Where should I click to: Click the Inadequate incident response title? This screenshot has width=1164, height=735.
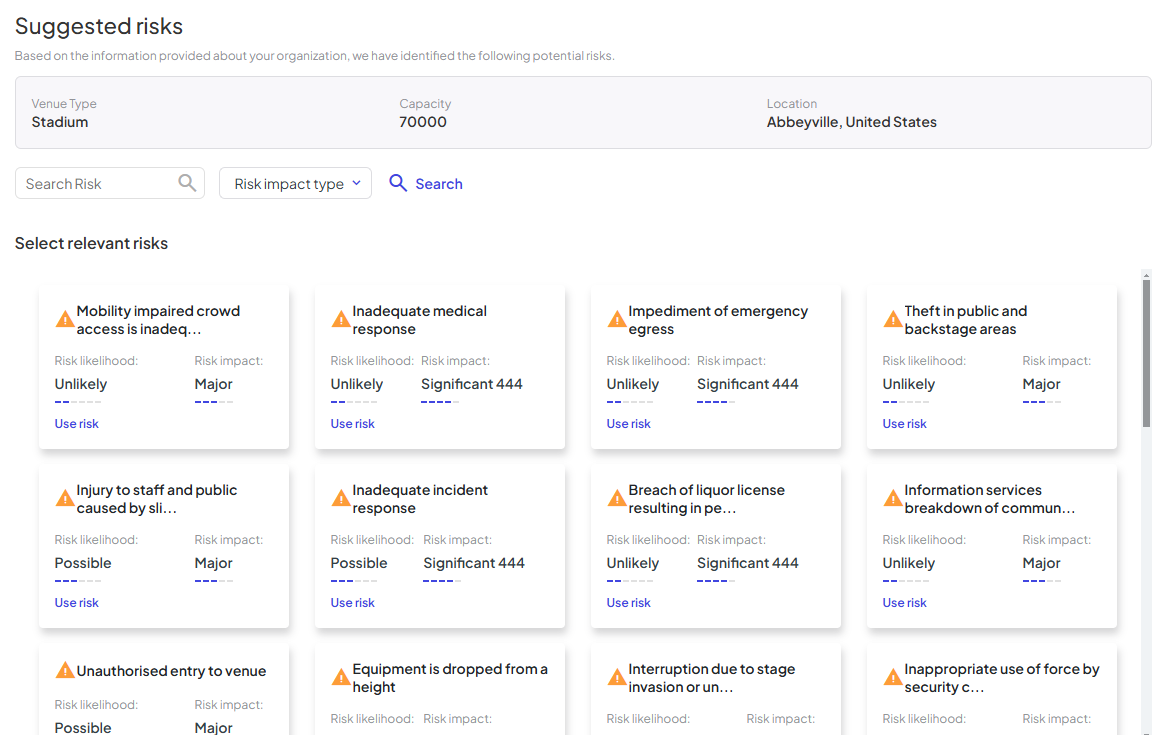tap(420, 499)
